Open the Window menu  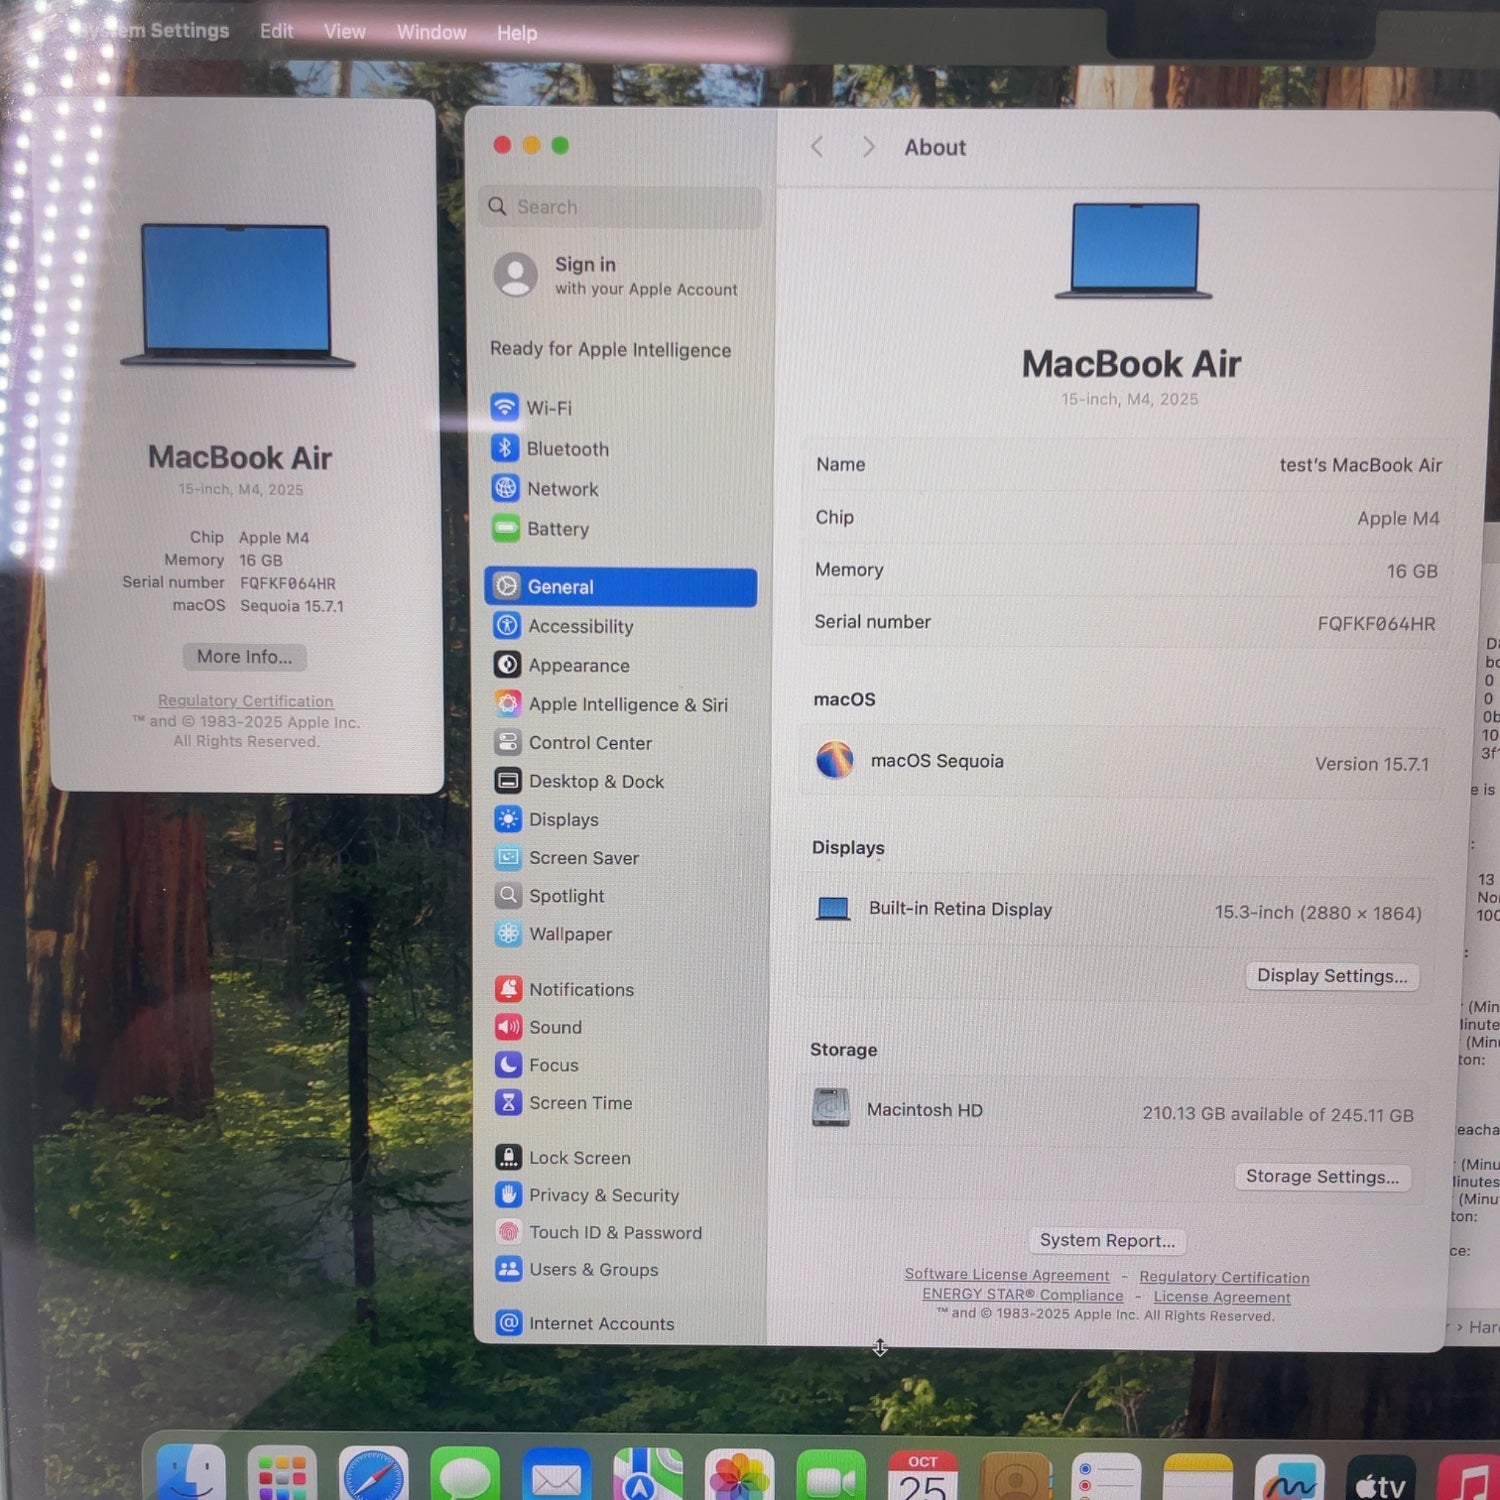431,32
